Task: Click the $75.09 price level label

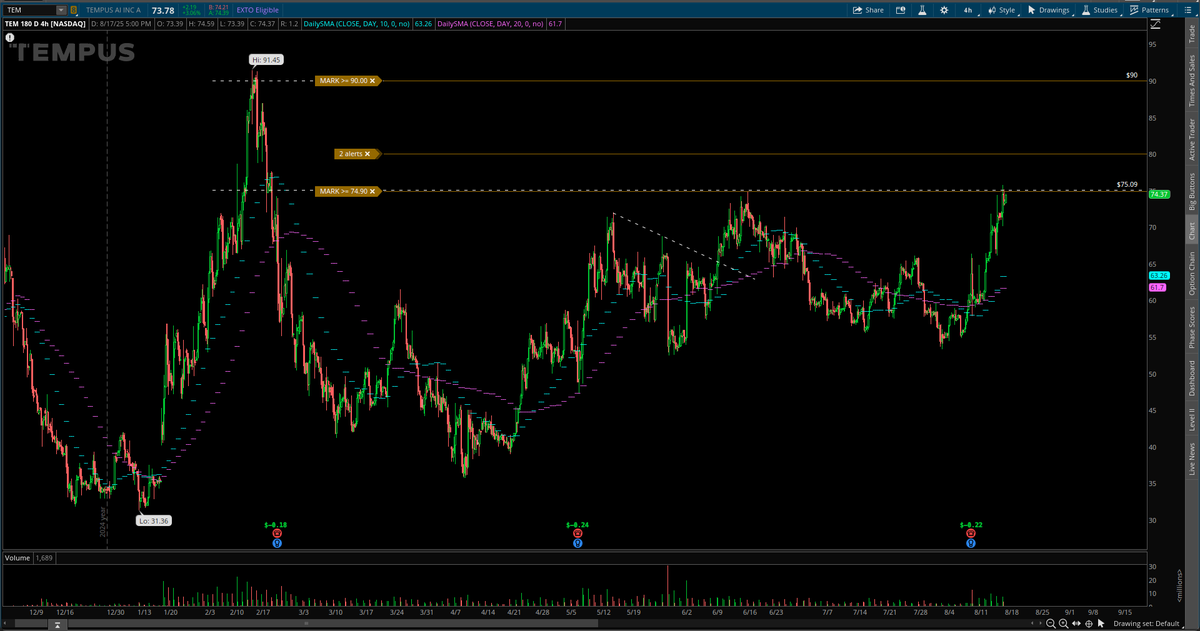Action: click(x=1127, y=185)
